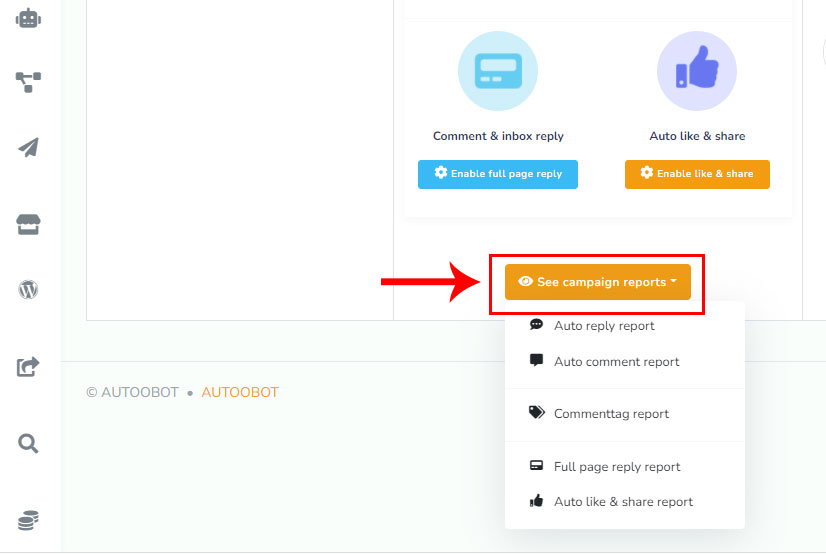Open the store icon in sidebar
826x554 pixels.
29,224
